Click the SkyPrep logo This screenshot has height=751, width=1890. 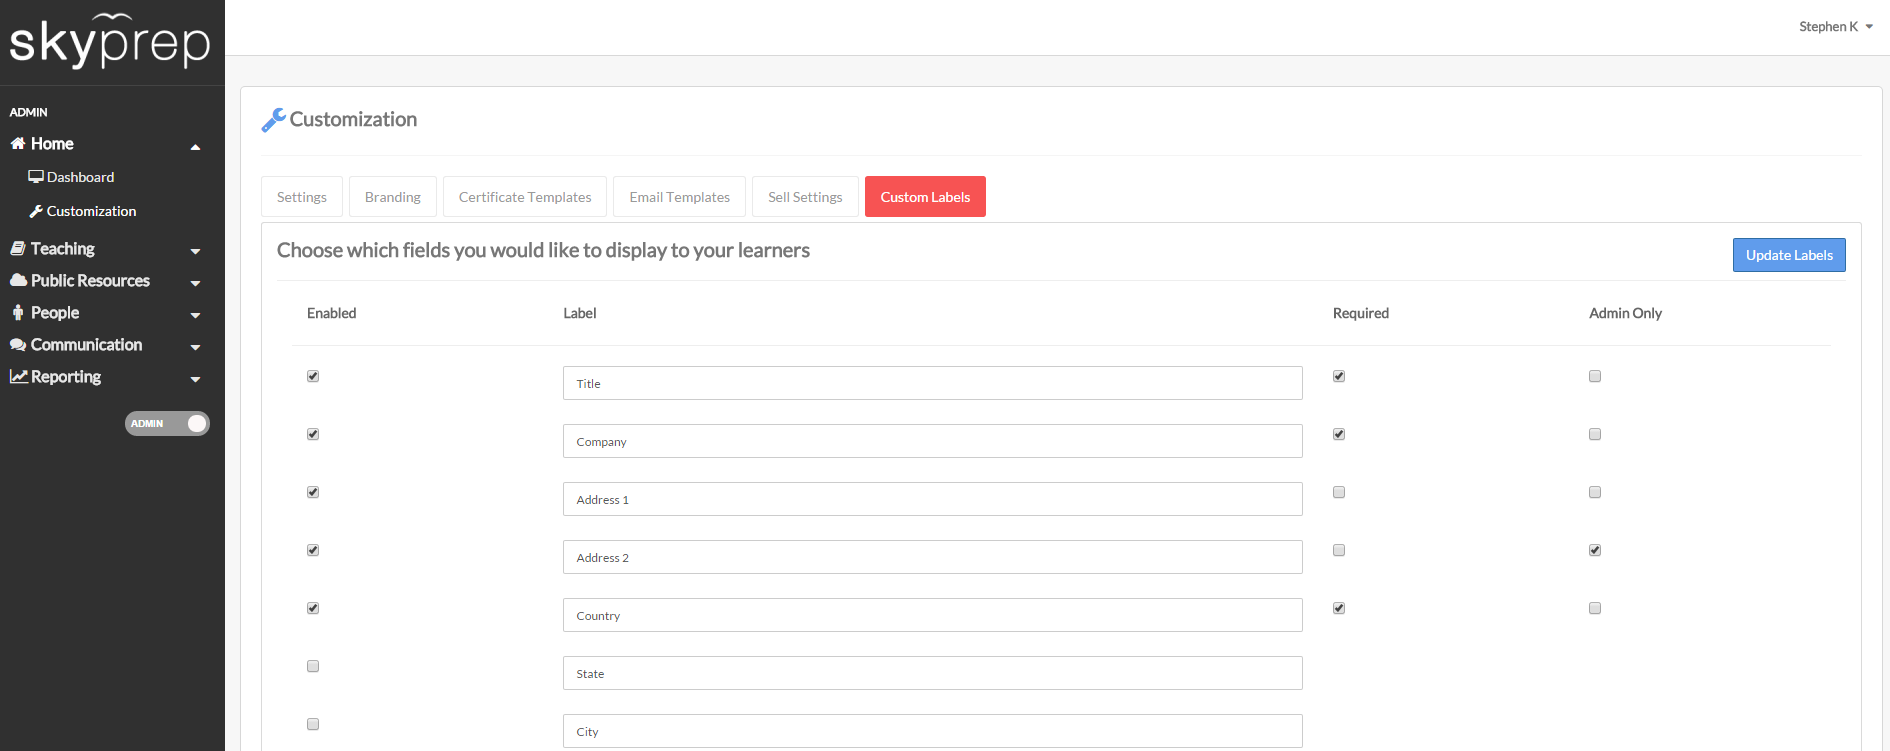click(x=110, y=41)
